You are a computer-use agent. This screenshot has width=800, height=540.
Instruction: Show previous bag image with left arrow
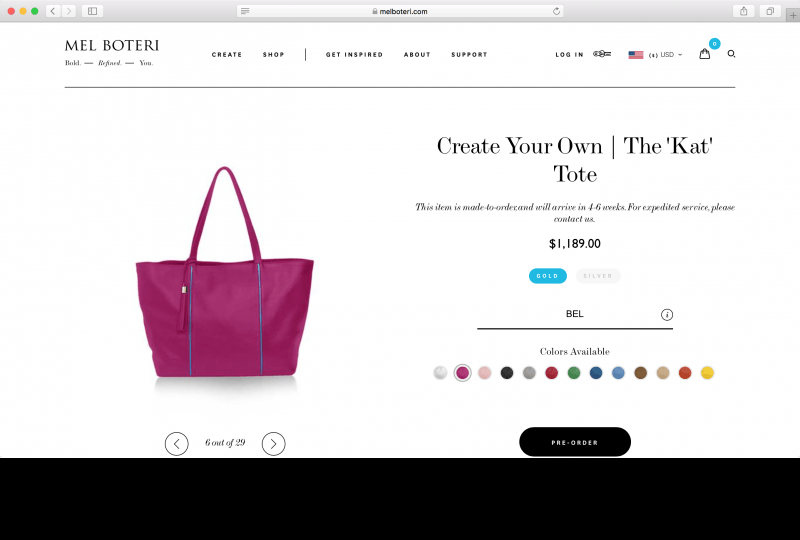point(177,444)
